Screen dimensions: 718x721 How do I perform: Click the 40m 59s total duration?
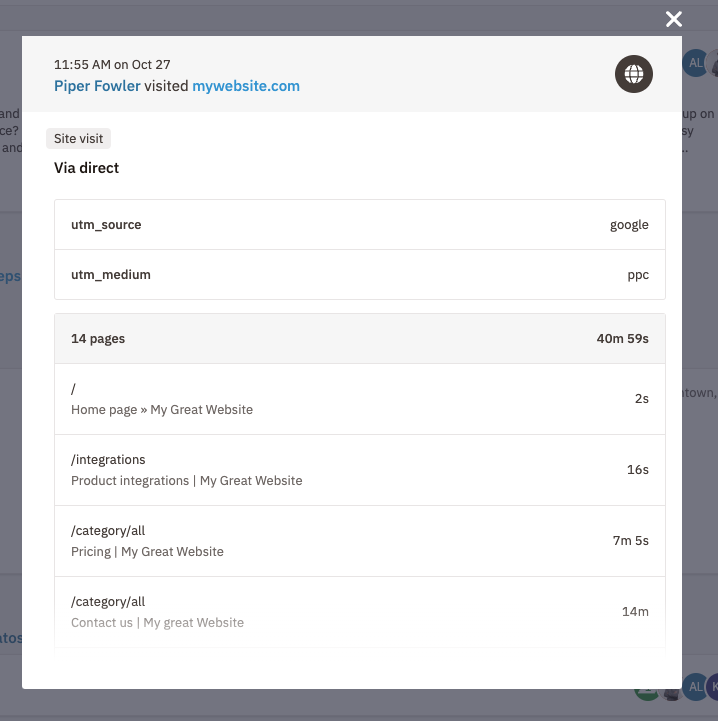[622, 338]
